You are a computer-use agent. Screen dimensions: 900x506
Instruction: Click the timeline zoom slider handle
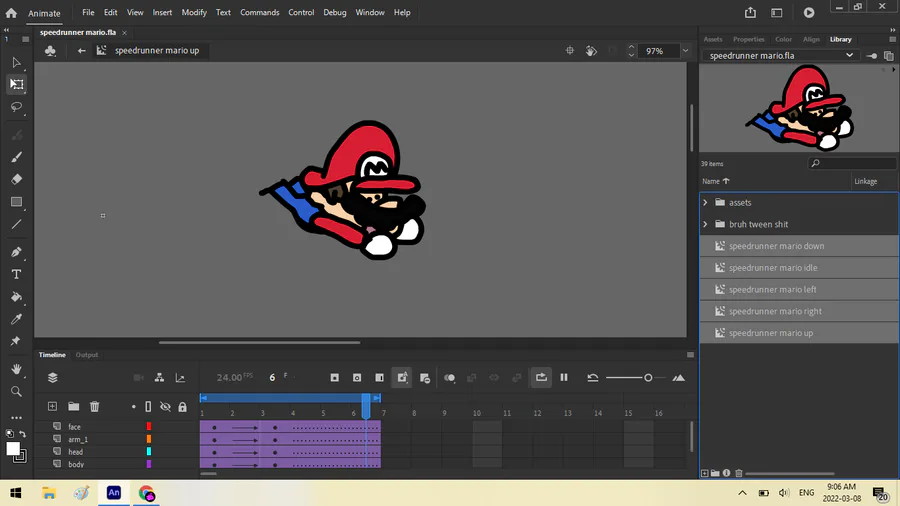pos(648,377)
